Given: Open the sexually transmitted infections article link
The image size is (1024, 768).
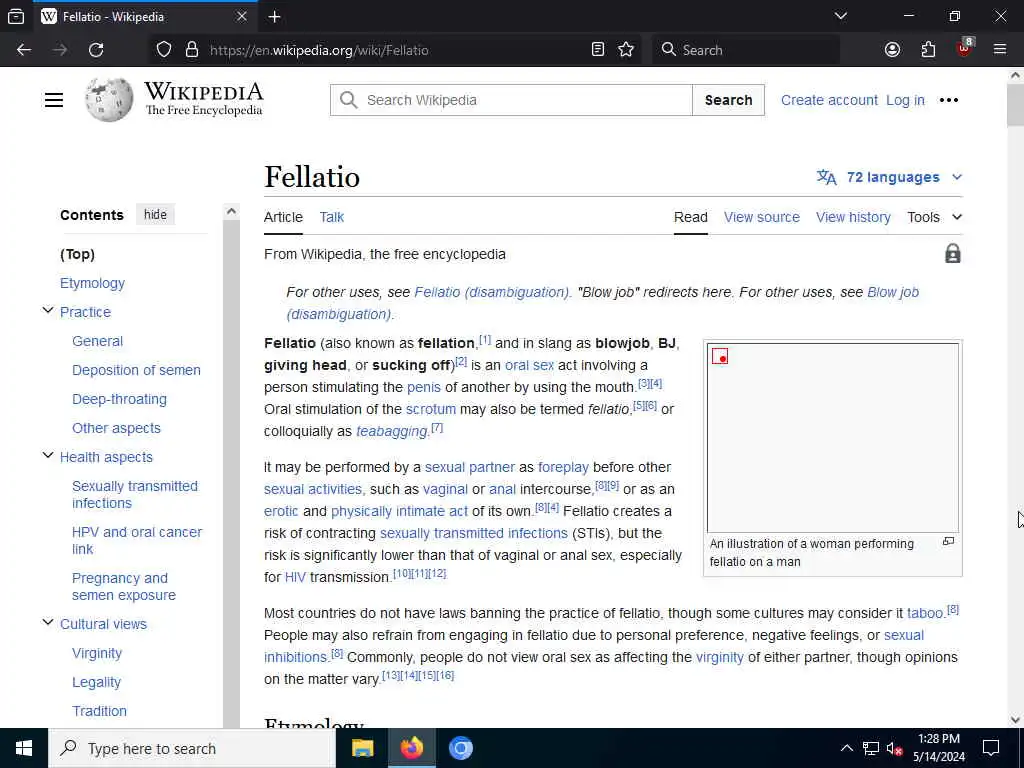Looking at the screenshot, I should [473, 533].
